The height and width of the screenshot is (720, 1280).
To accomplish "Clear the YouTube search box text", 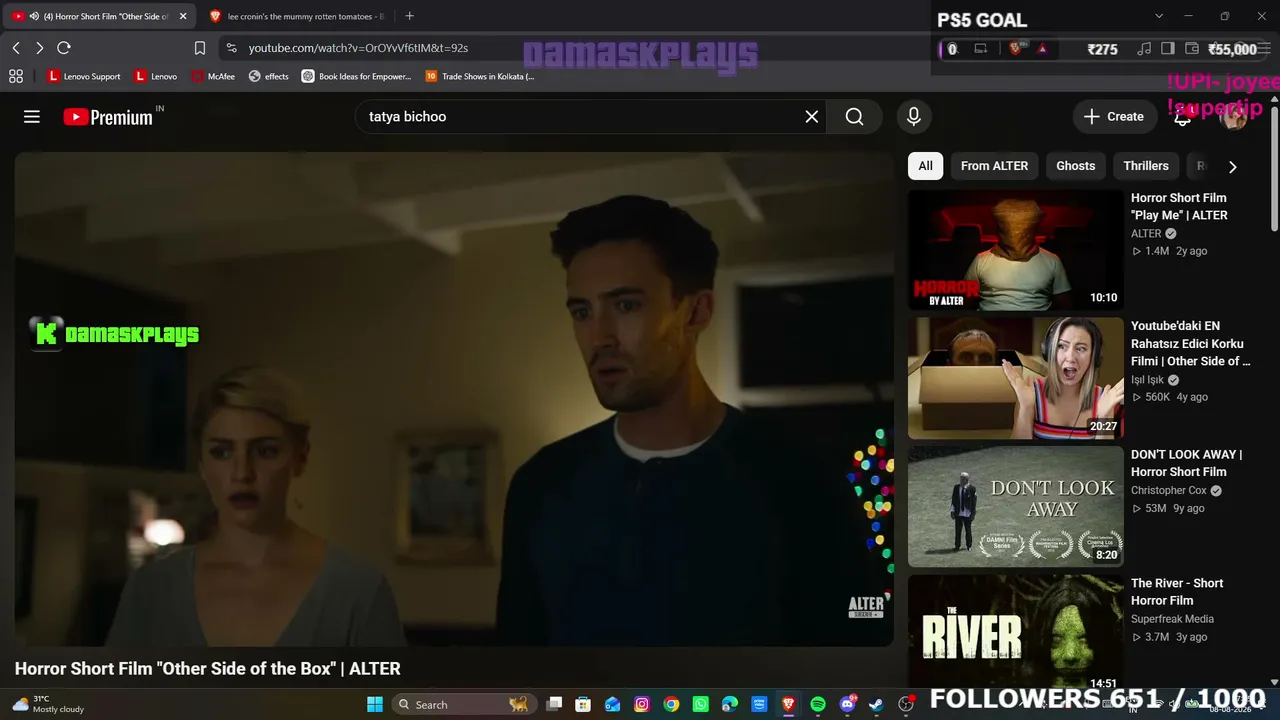I will click(x=812, y=117).
